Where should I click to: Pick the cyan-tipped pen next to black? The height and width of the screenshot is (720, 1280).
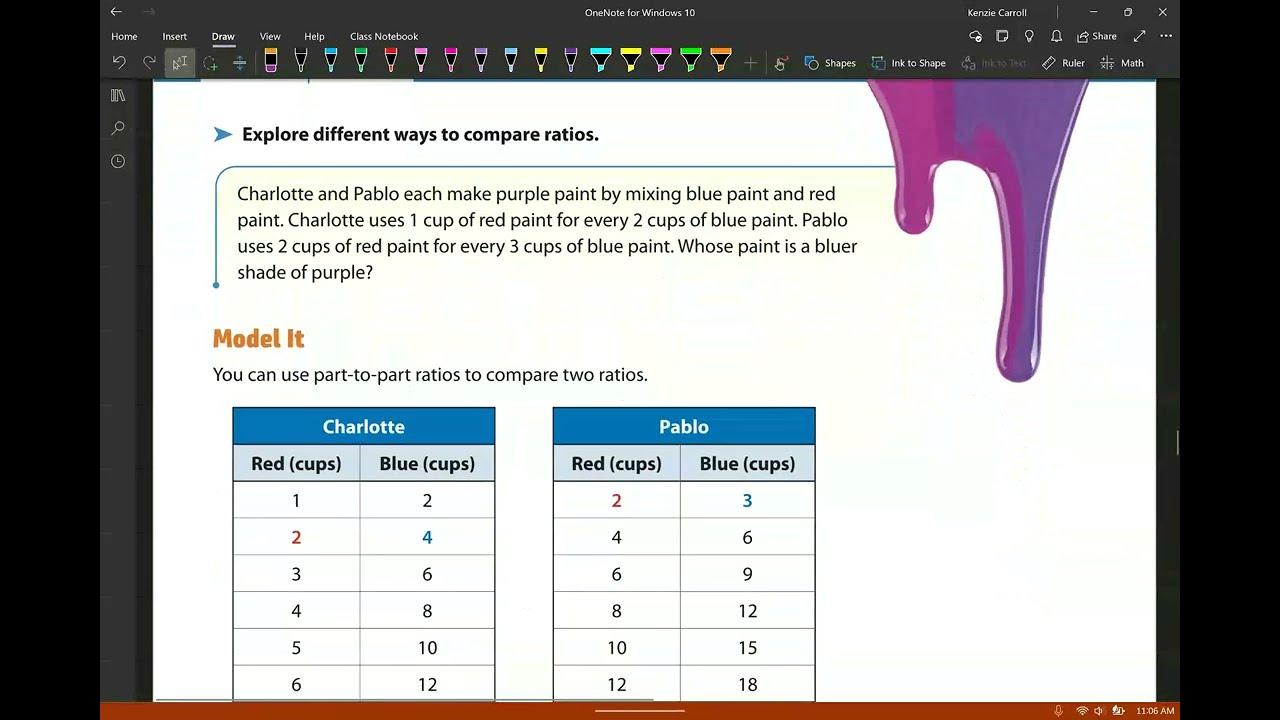(x=330, y=61)
